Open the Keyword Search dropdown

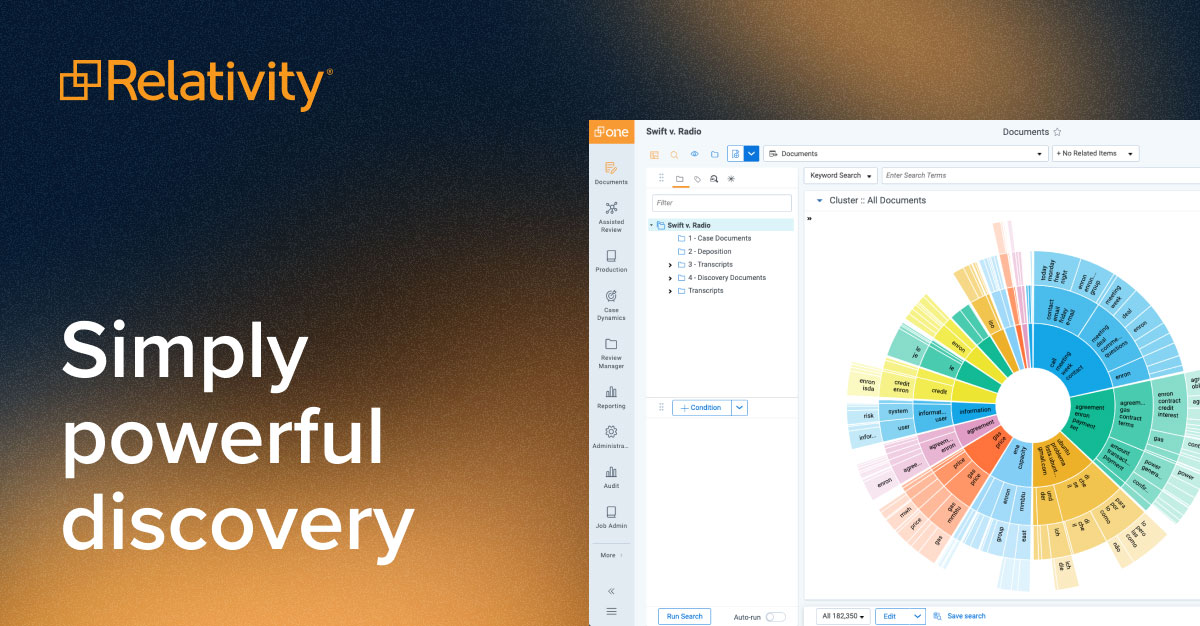[x=841, y=176]
